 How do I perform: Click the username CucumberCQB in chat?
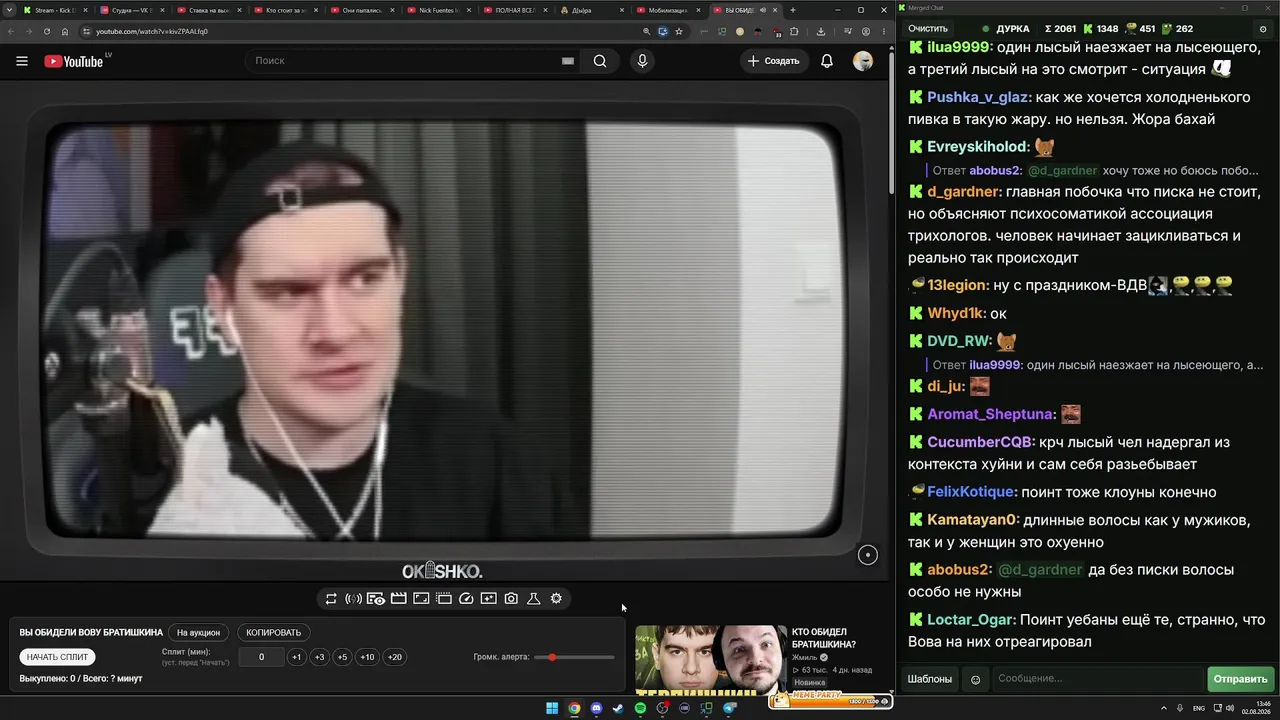[979, 442]
